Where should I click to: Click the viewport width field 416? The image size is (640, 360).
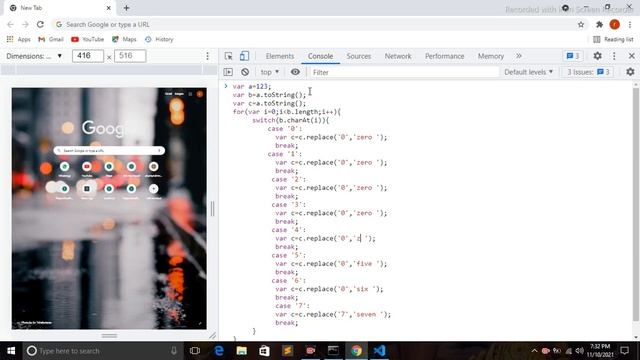coord(88,56)
